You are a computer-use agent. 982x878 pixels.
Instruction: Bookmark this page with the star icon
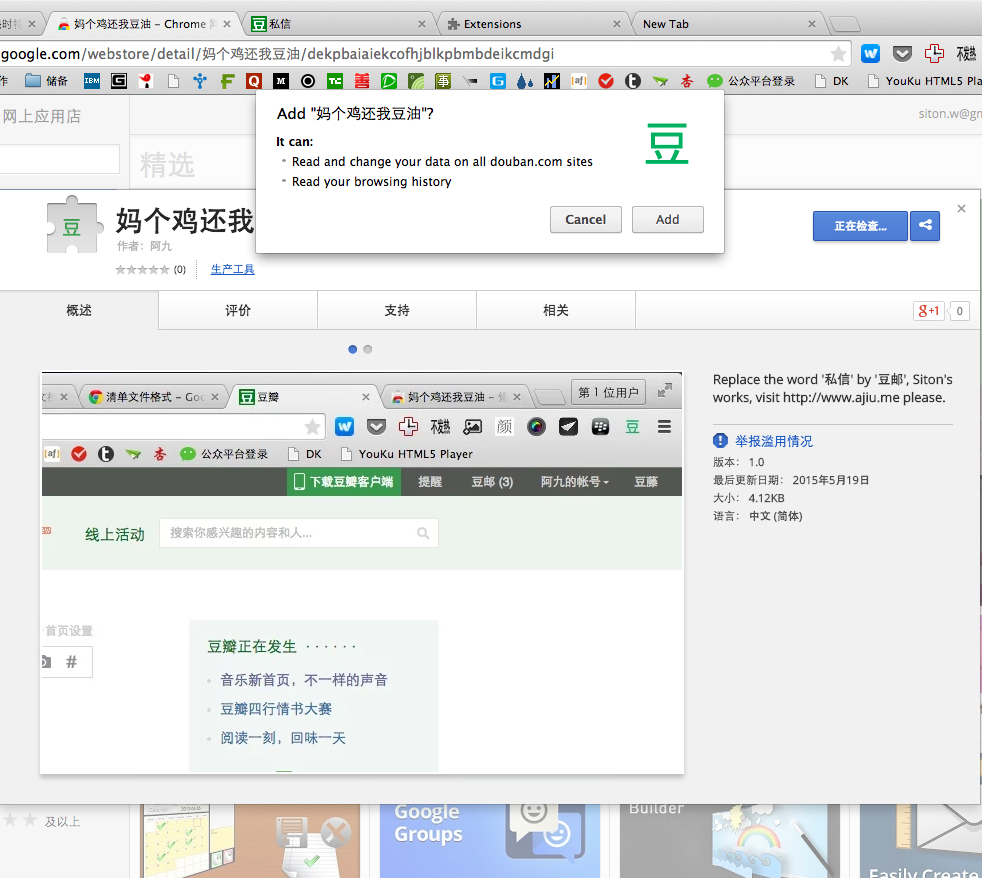coord(837,54)
